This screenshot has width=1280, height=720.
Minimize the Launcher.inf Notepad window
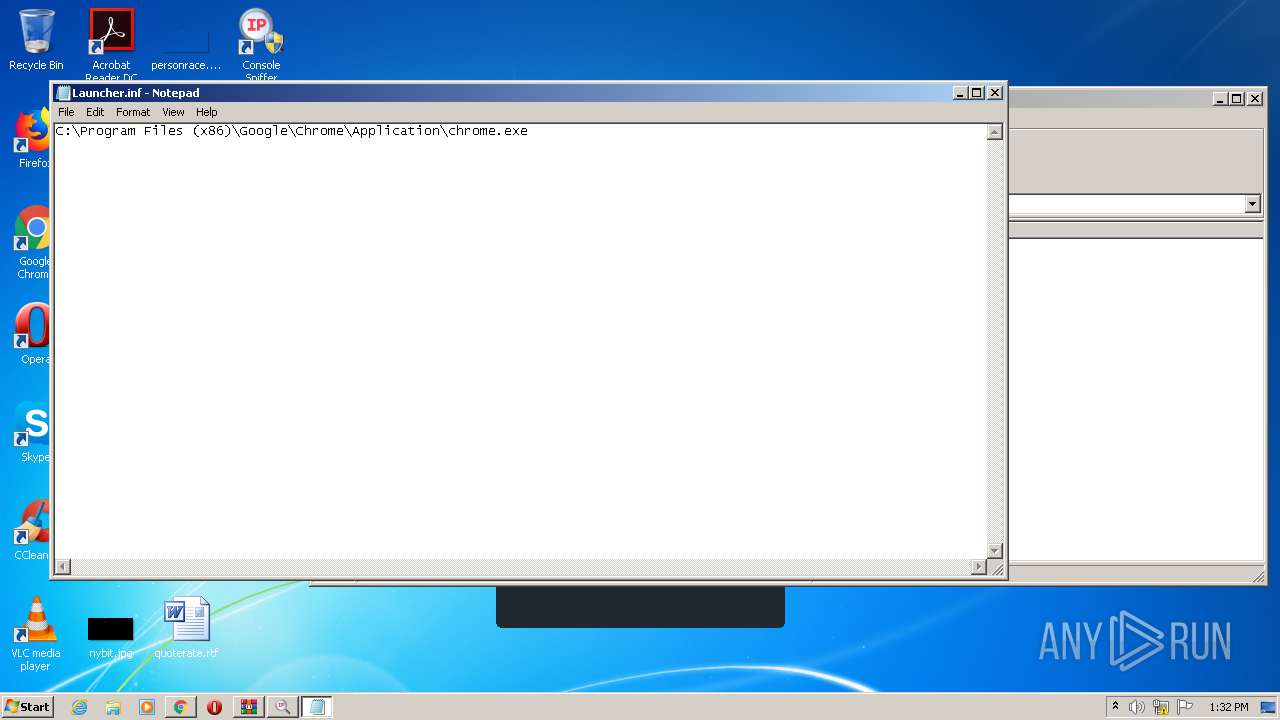[x=960, y=93]
